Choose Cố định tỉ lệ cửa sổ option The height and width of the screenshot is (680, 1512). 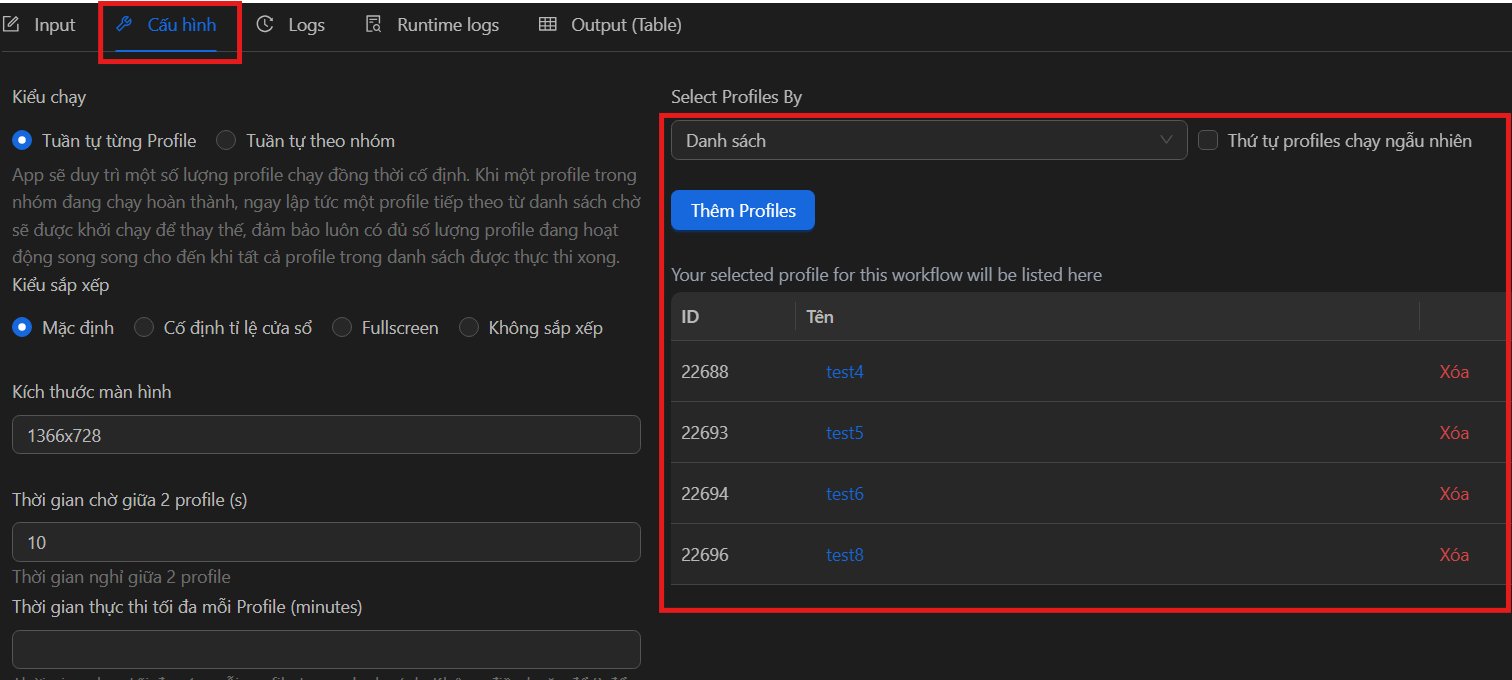144,328
